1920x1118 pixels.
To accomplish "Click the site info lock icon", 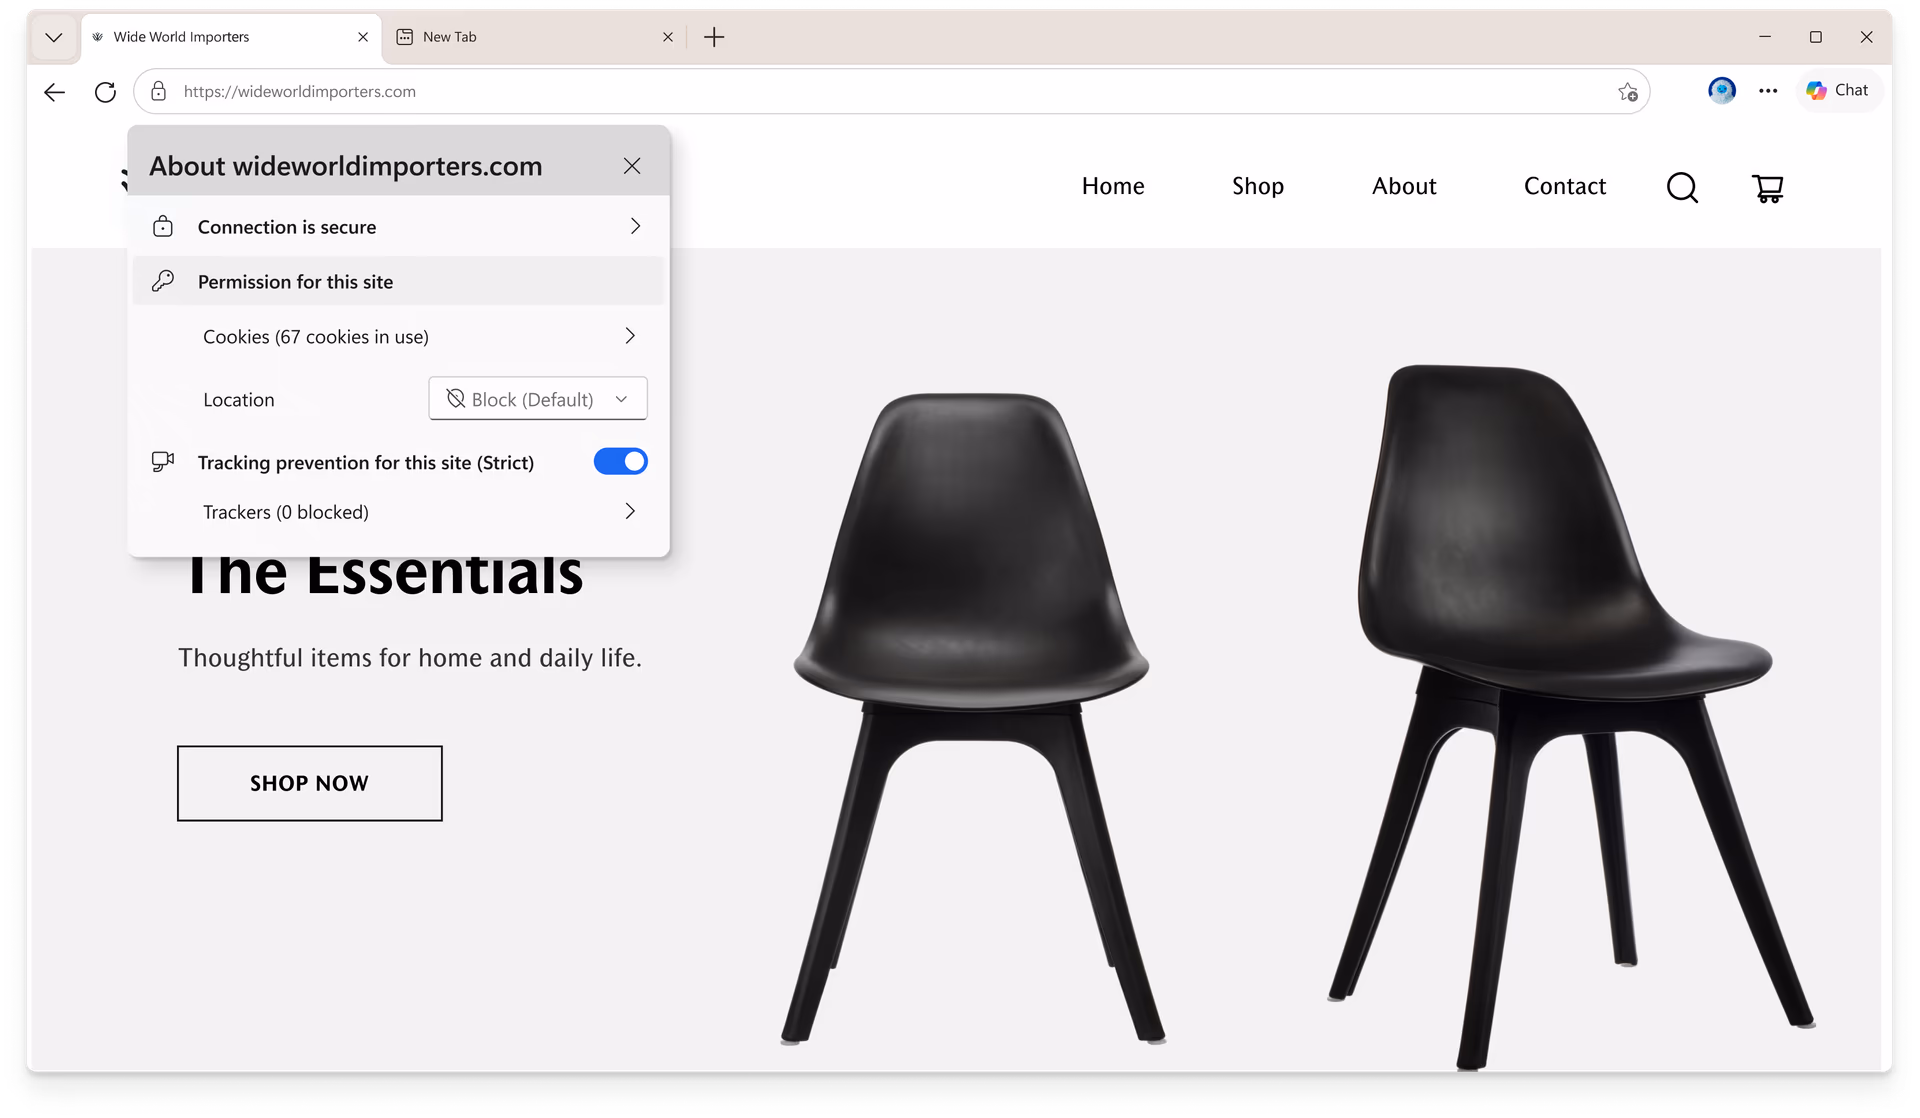I will [x=158, y=92].
